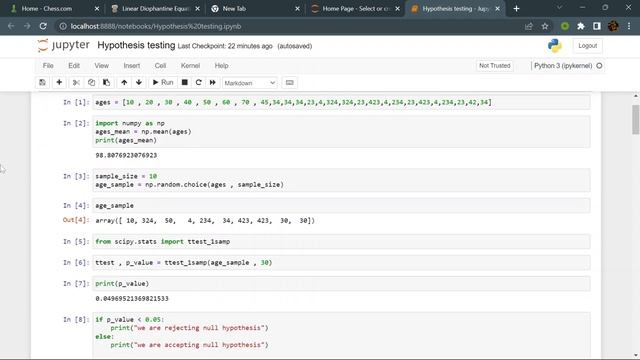Interrupt the kernel with the stop icon
Viewport: 640px width, 360px height.
pos(184,82)
